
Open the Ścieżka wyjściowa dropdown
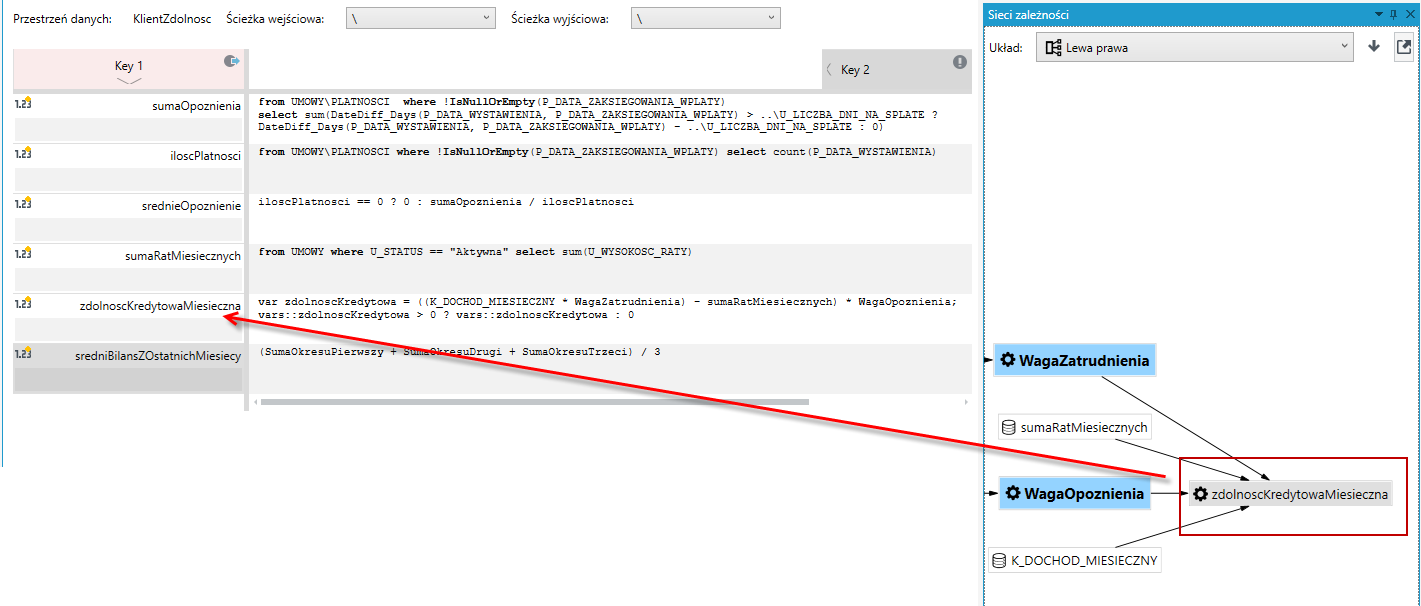pos(705,18)
